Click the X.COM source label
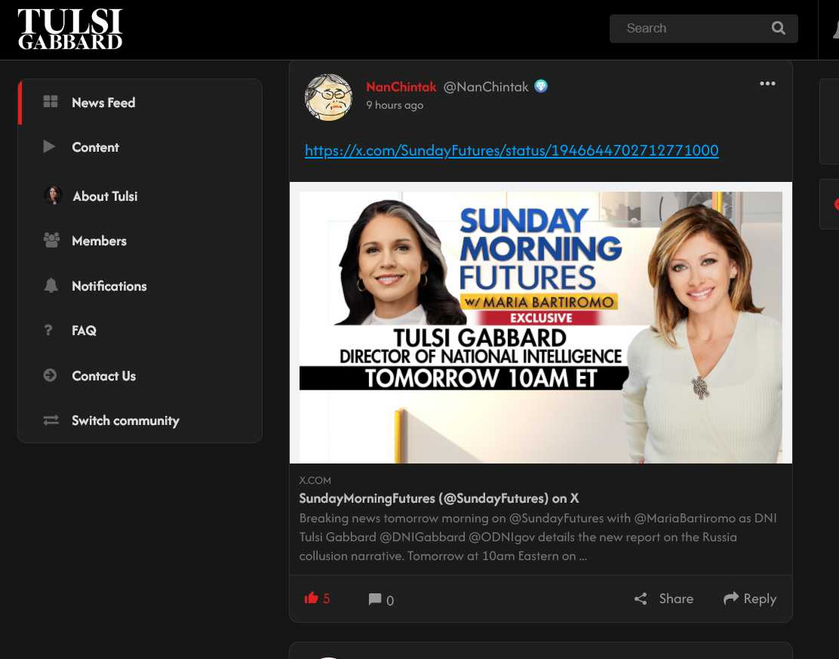This screenshot has width=839, height=659. [315, 480]
